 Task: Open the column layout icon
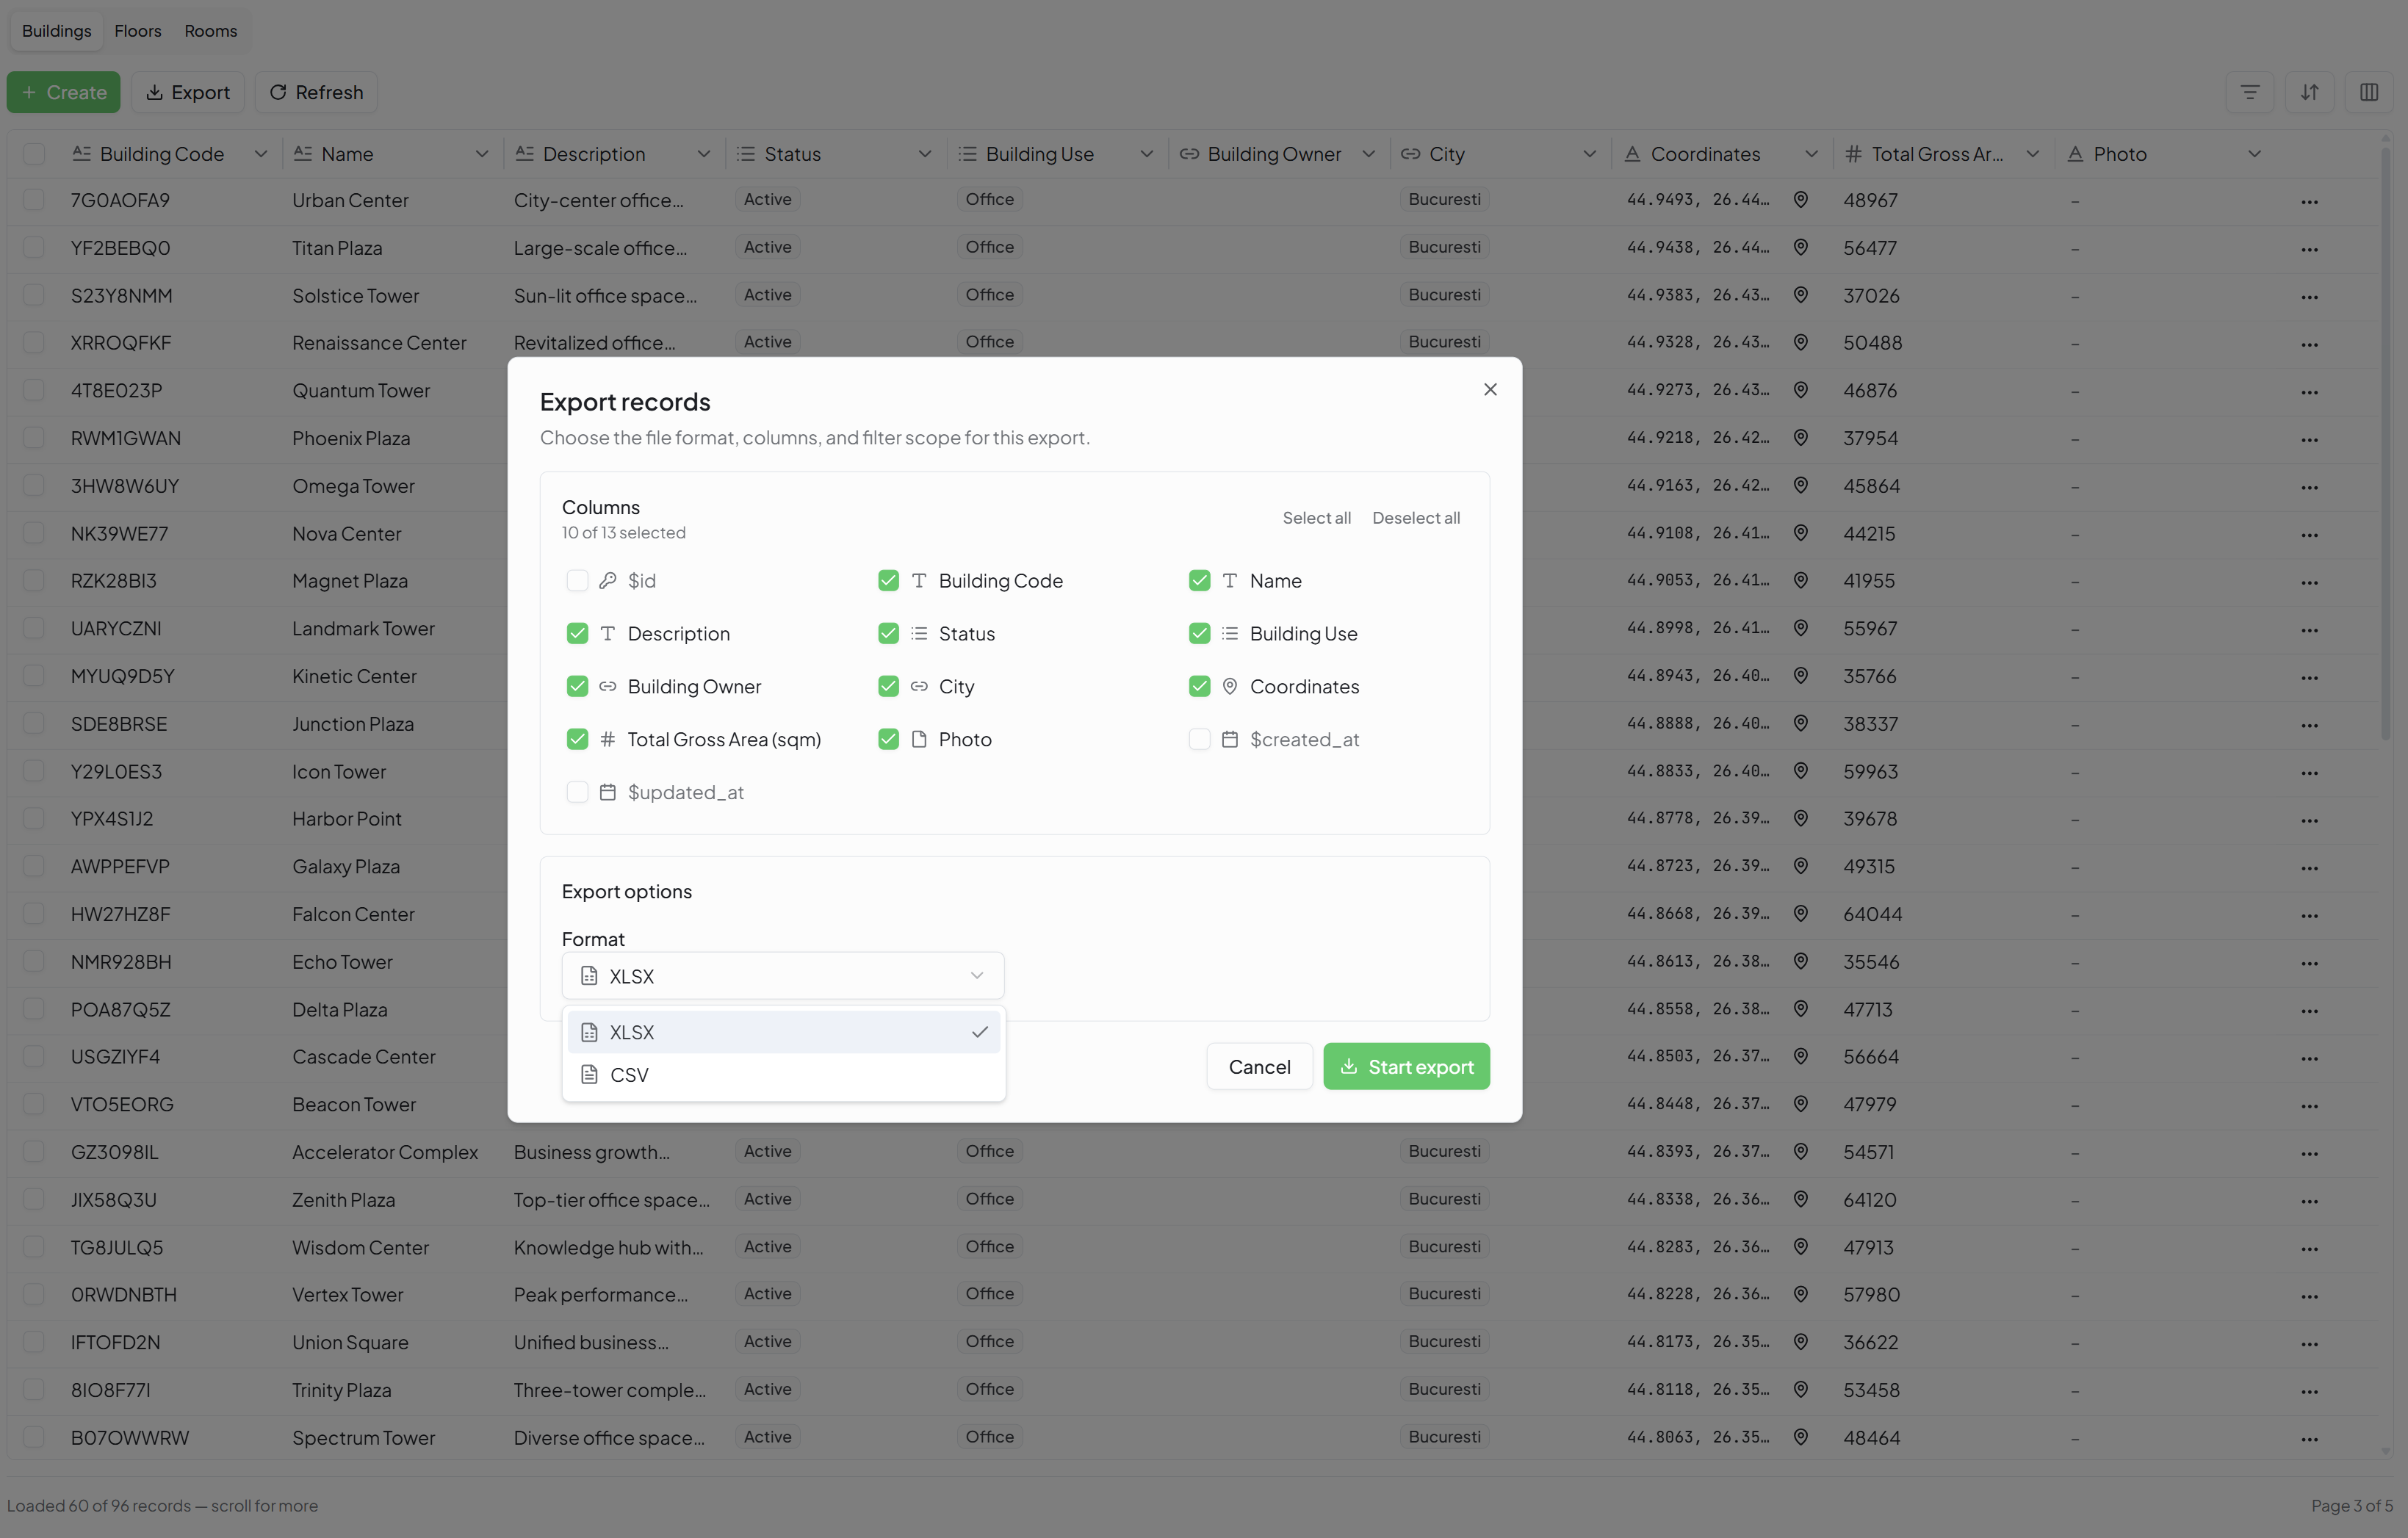pos(2368,92)
